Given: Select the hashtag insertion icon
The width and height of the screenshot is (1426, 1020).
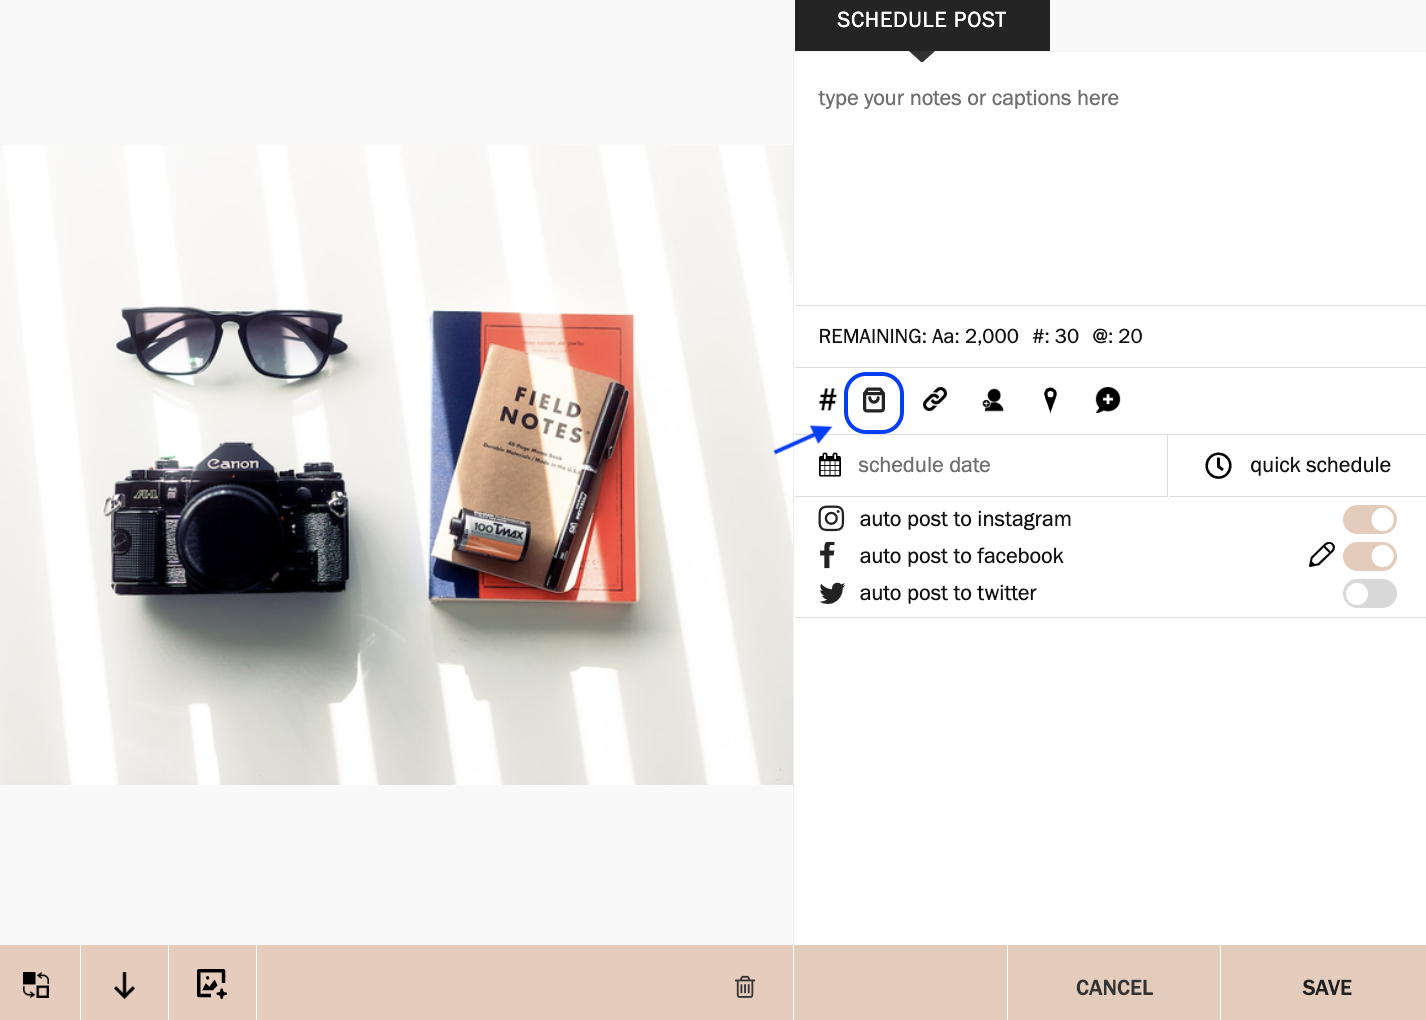Looking at the screenshot, I should (826, 399).
